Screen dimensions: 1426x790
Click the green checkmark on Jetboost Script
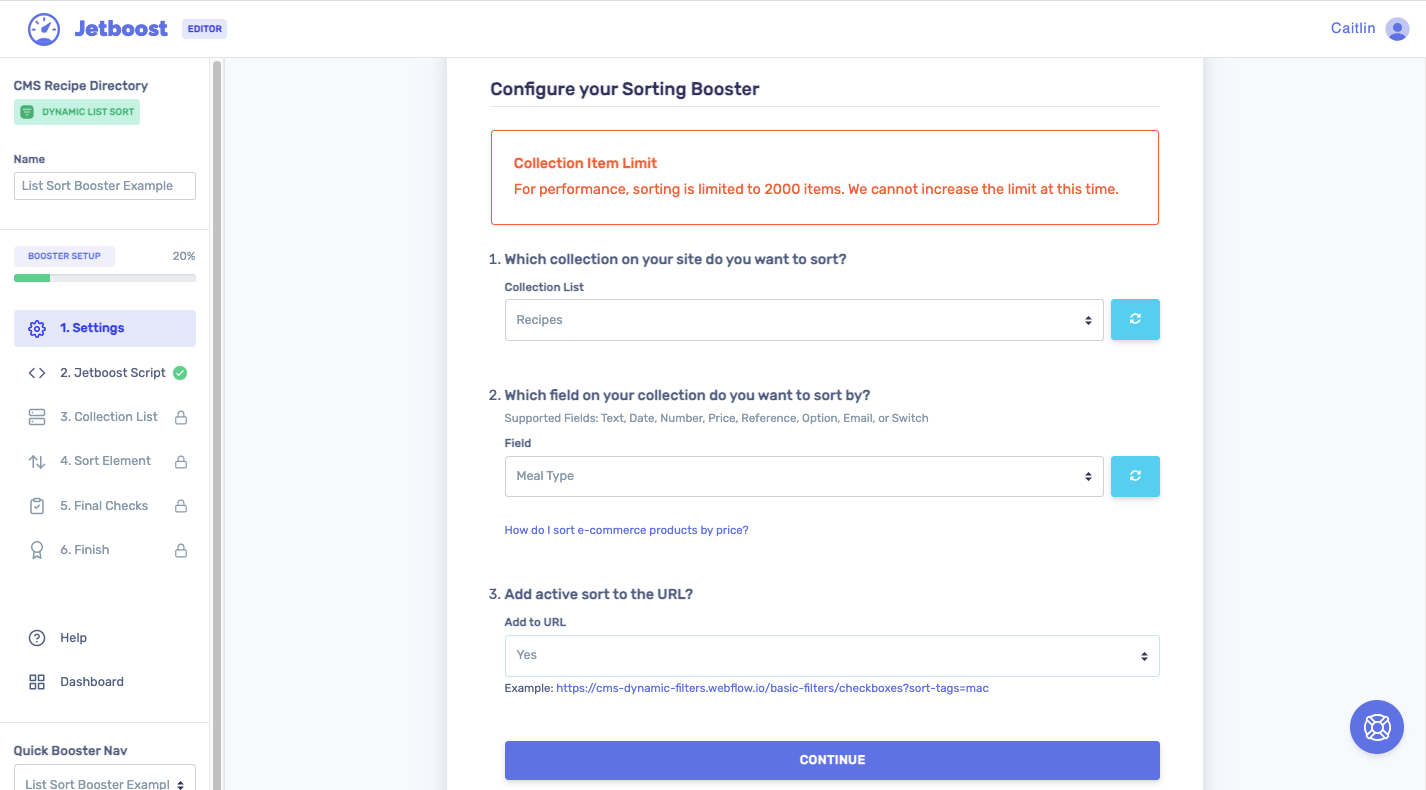180,372
